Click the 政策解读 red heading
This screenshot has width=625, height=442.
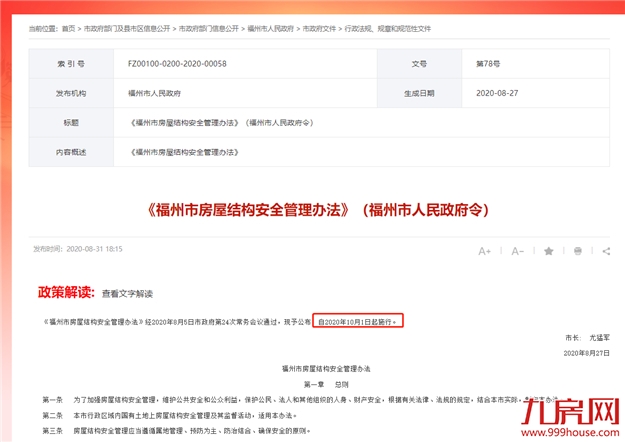click(x=66, y=292)
